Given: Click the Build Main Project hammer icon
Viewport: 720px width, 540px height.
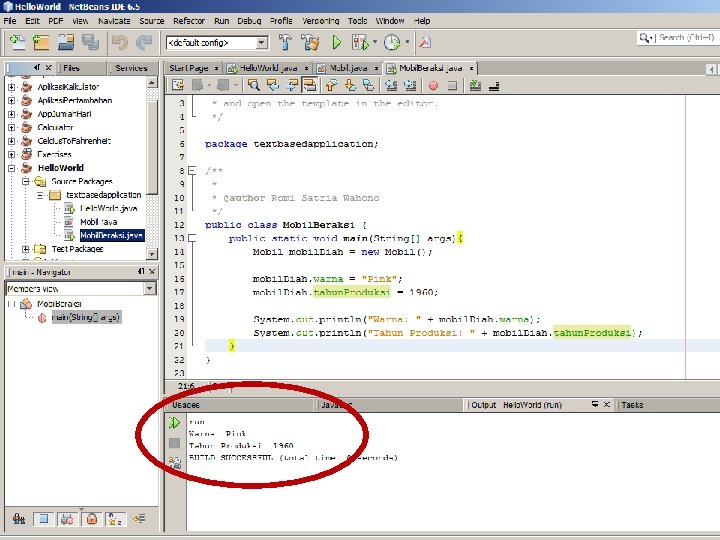Looking at the screenshot, I should tap(286, 43).
